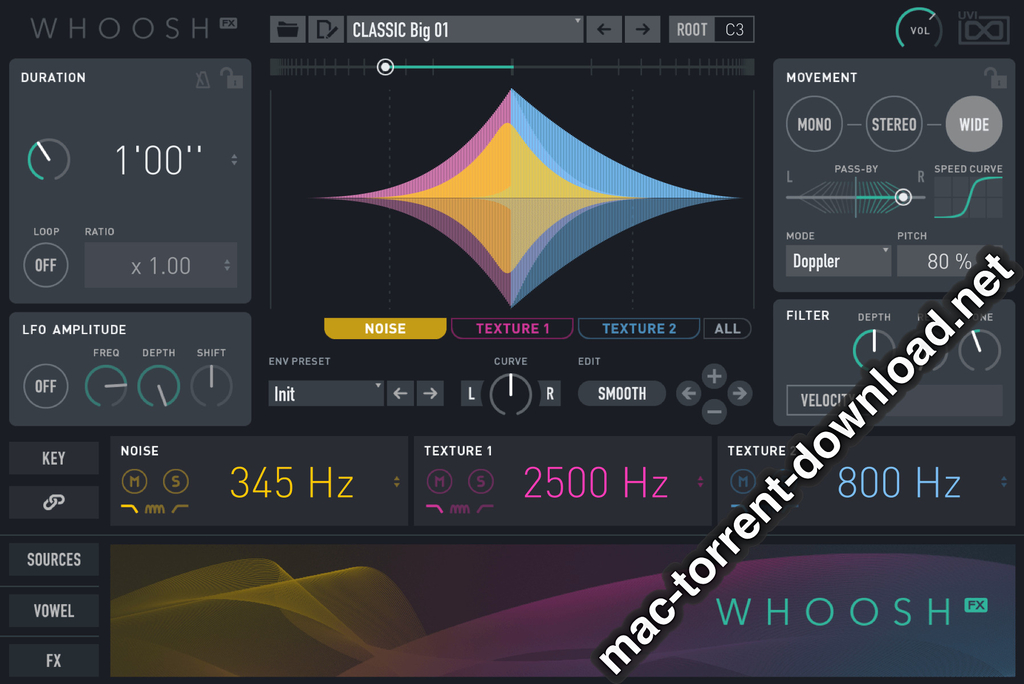Select Noise low-pass filter shape icon
The image size is (1024, 684).
pyautogui.click(x=129, y=508)
